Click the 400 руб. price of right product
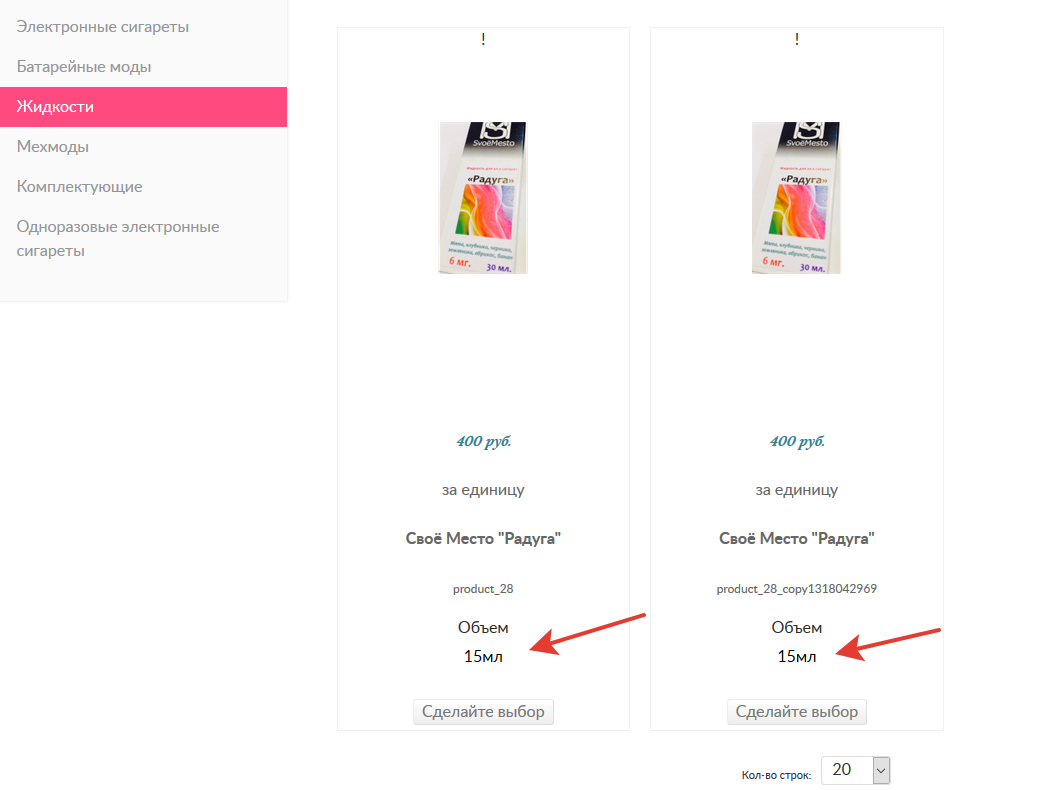Screen dimensions: 1050x790 (x=797, y=441)
